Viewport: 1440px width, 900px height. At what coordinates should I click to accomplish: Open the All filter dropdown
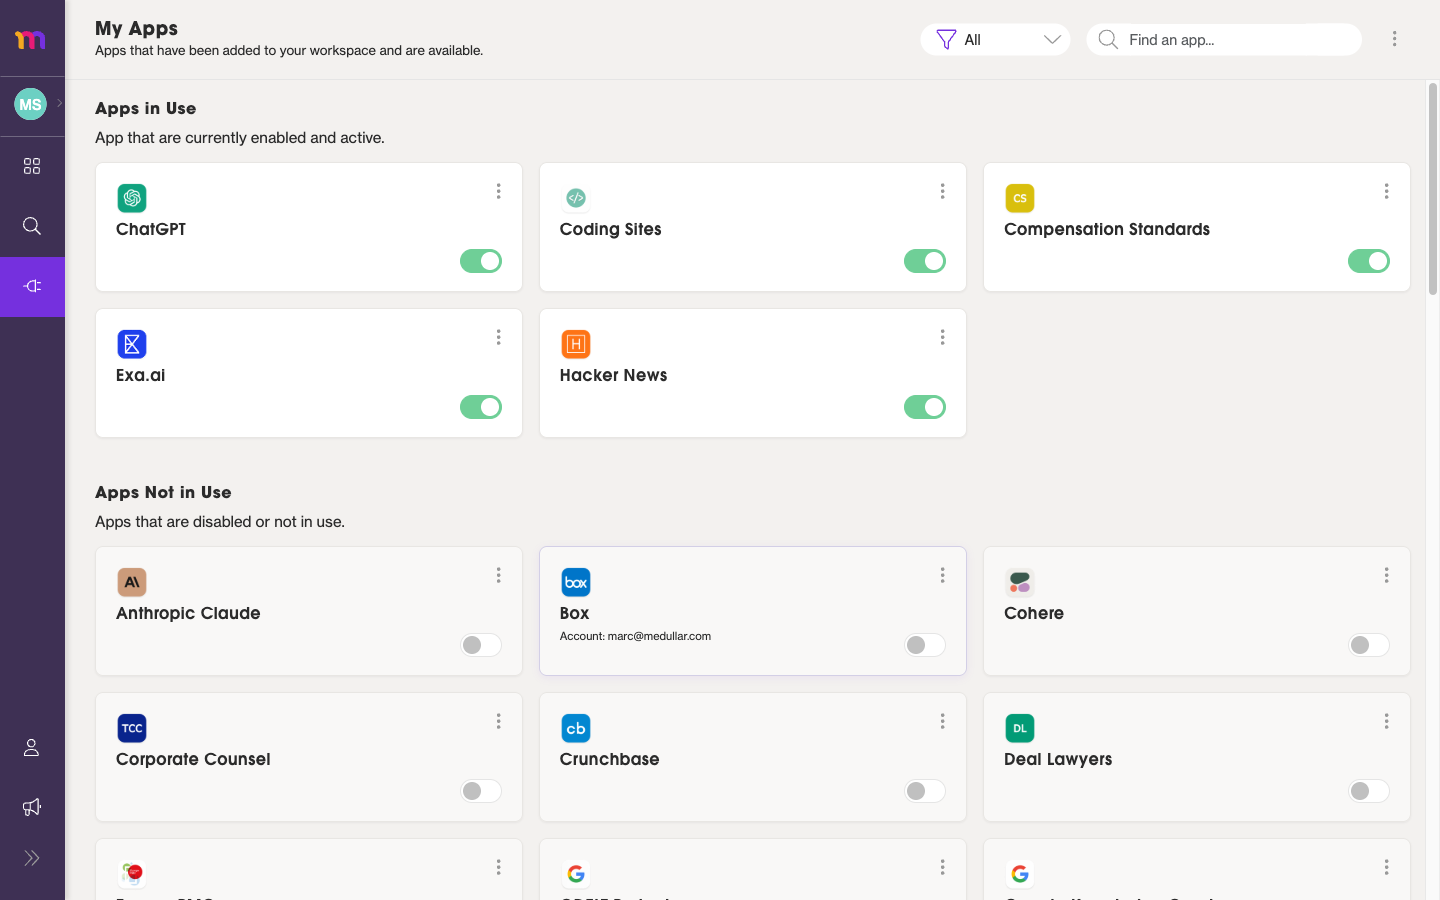pyautogui.click(x=995, y=40)
